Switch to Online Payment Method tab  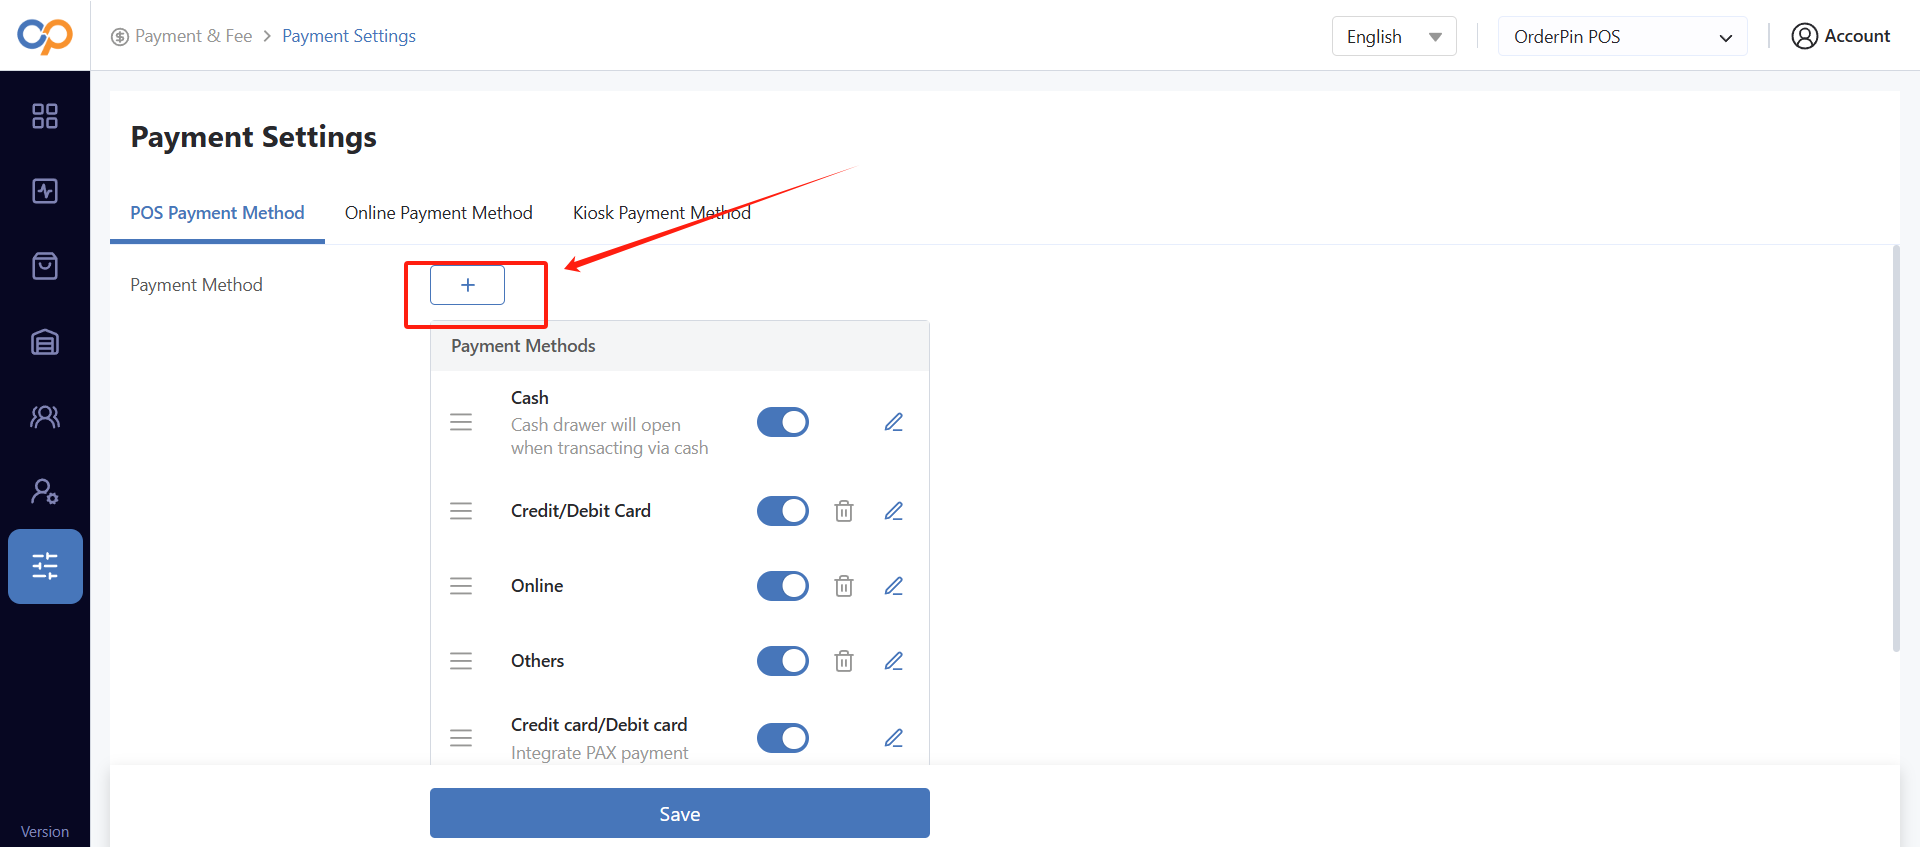click(x=439, y=213)
